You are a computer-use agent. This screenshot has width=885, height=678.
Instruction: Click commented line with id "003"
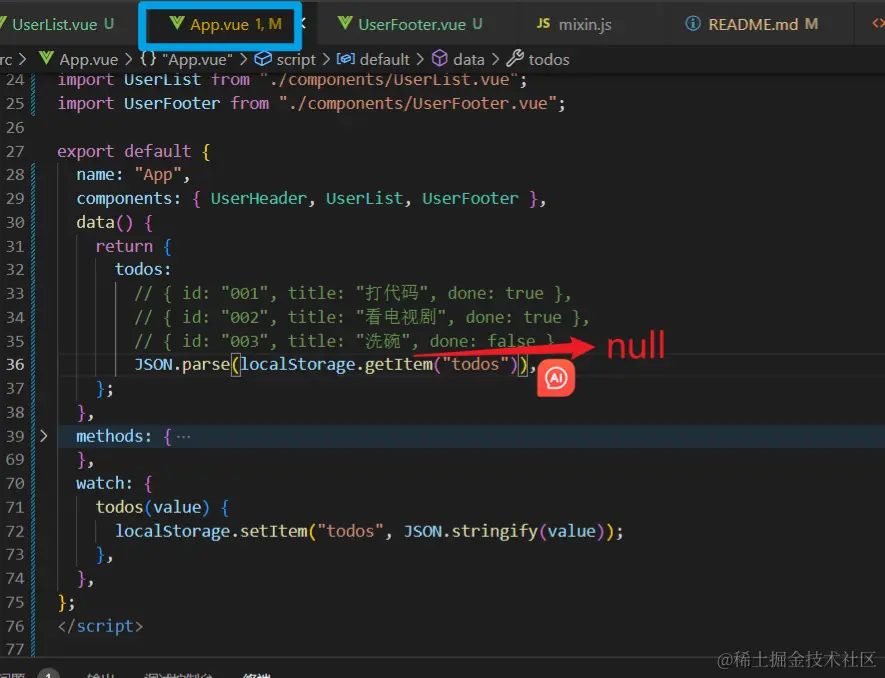coord(345,341)
